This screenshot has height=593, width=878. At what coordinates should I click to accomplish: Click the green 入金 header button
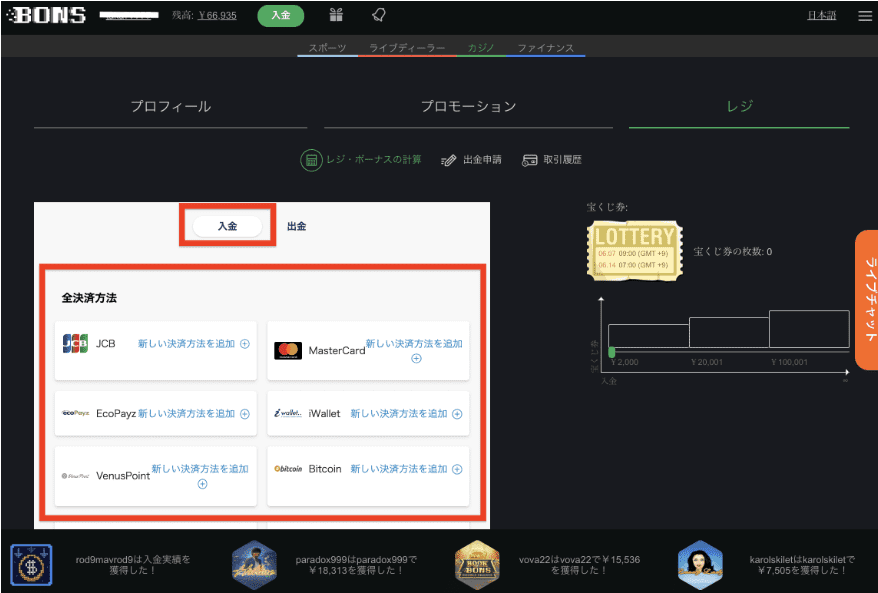pyautogui.click(x=281, y=15)
